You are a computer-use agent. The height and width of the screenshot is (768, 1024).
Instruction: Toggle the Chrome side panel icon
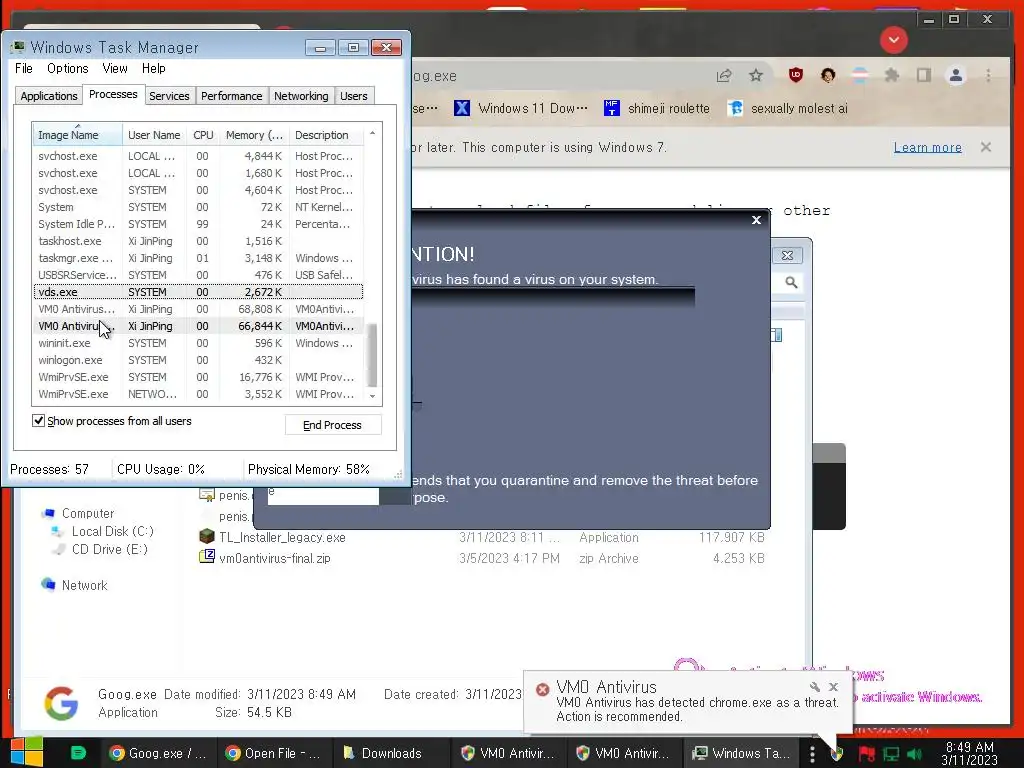(x=923, y=76)
